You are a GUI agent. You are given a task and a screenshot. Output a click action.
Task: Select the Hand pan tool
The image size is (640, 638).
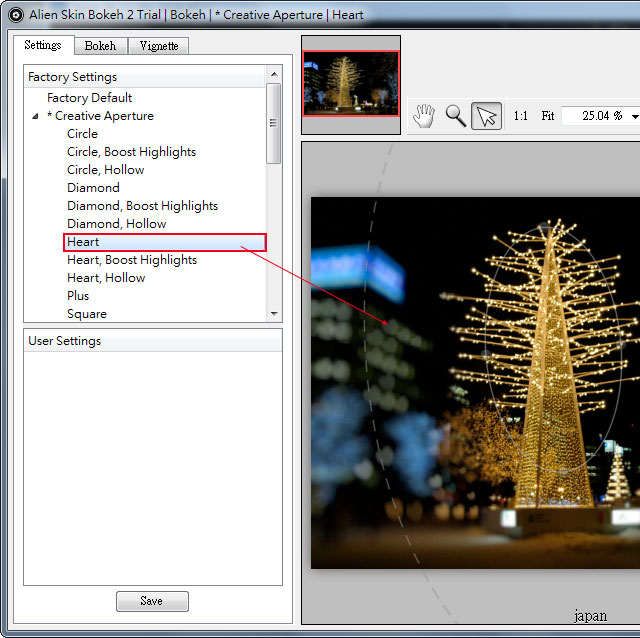[x=424, y=116]
